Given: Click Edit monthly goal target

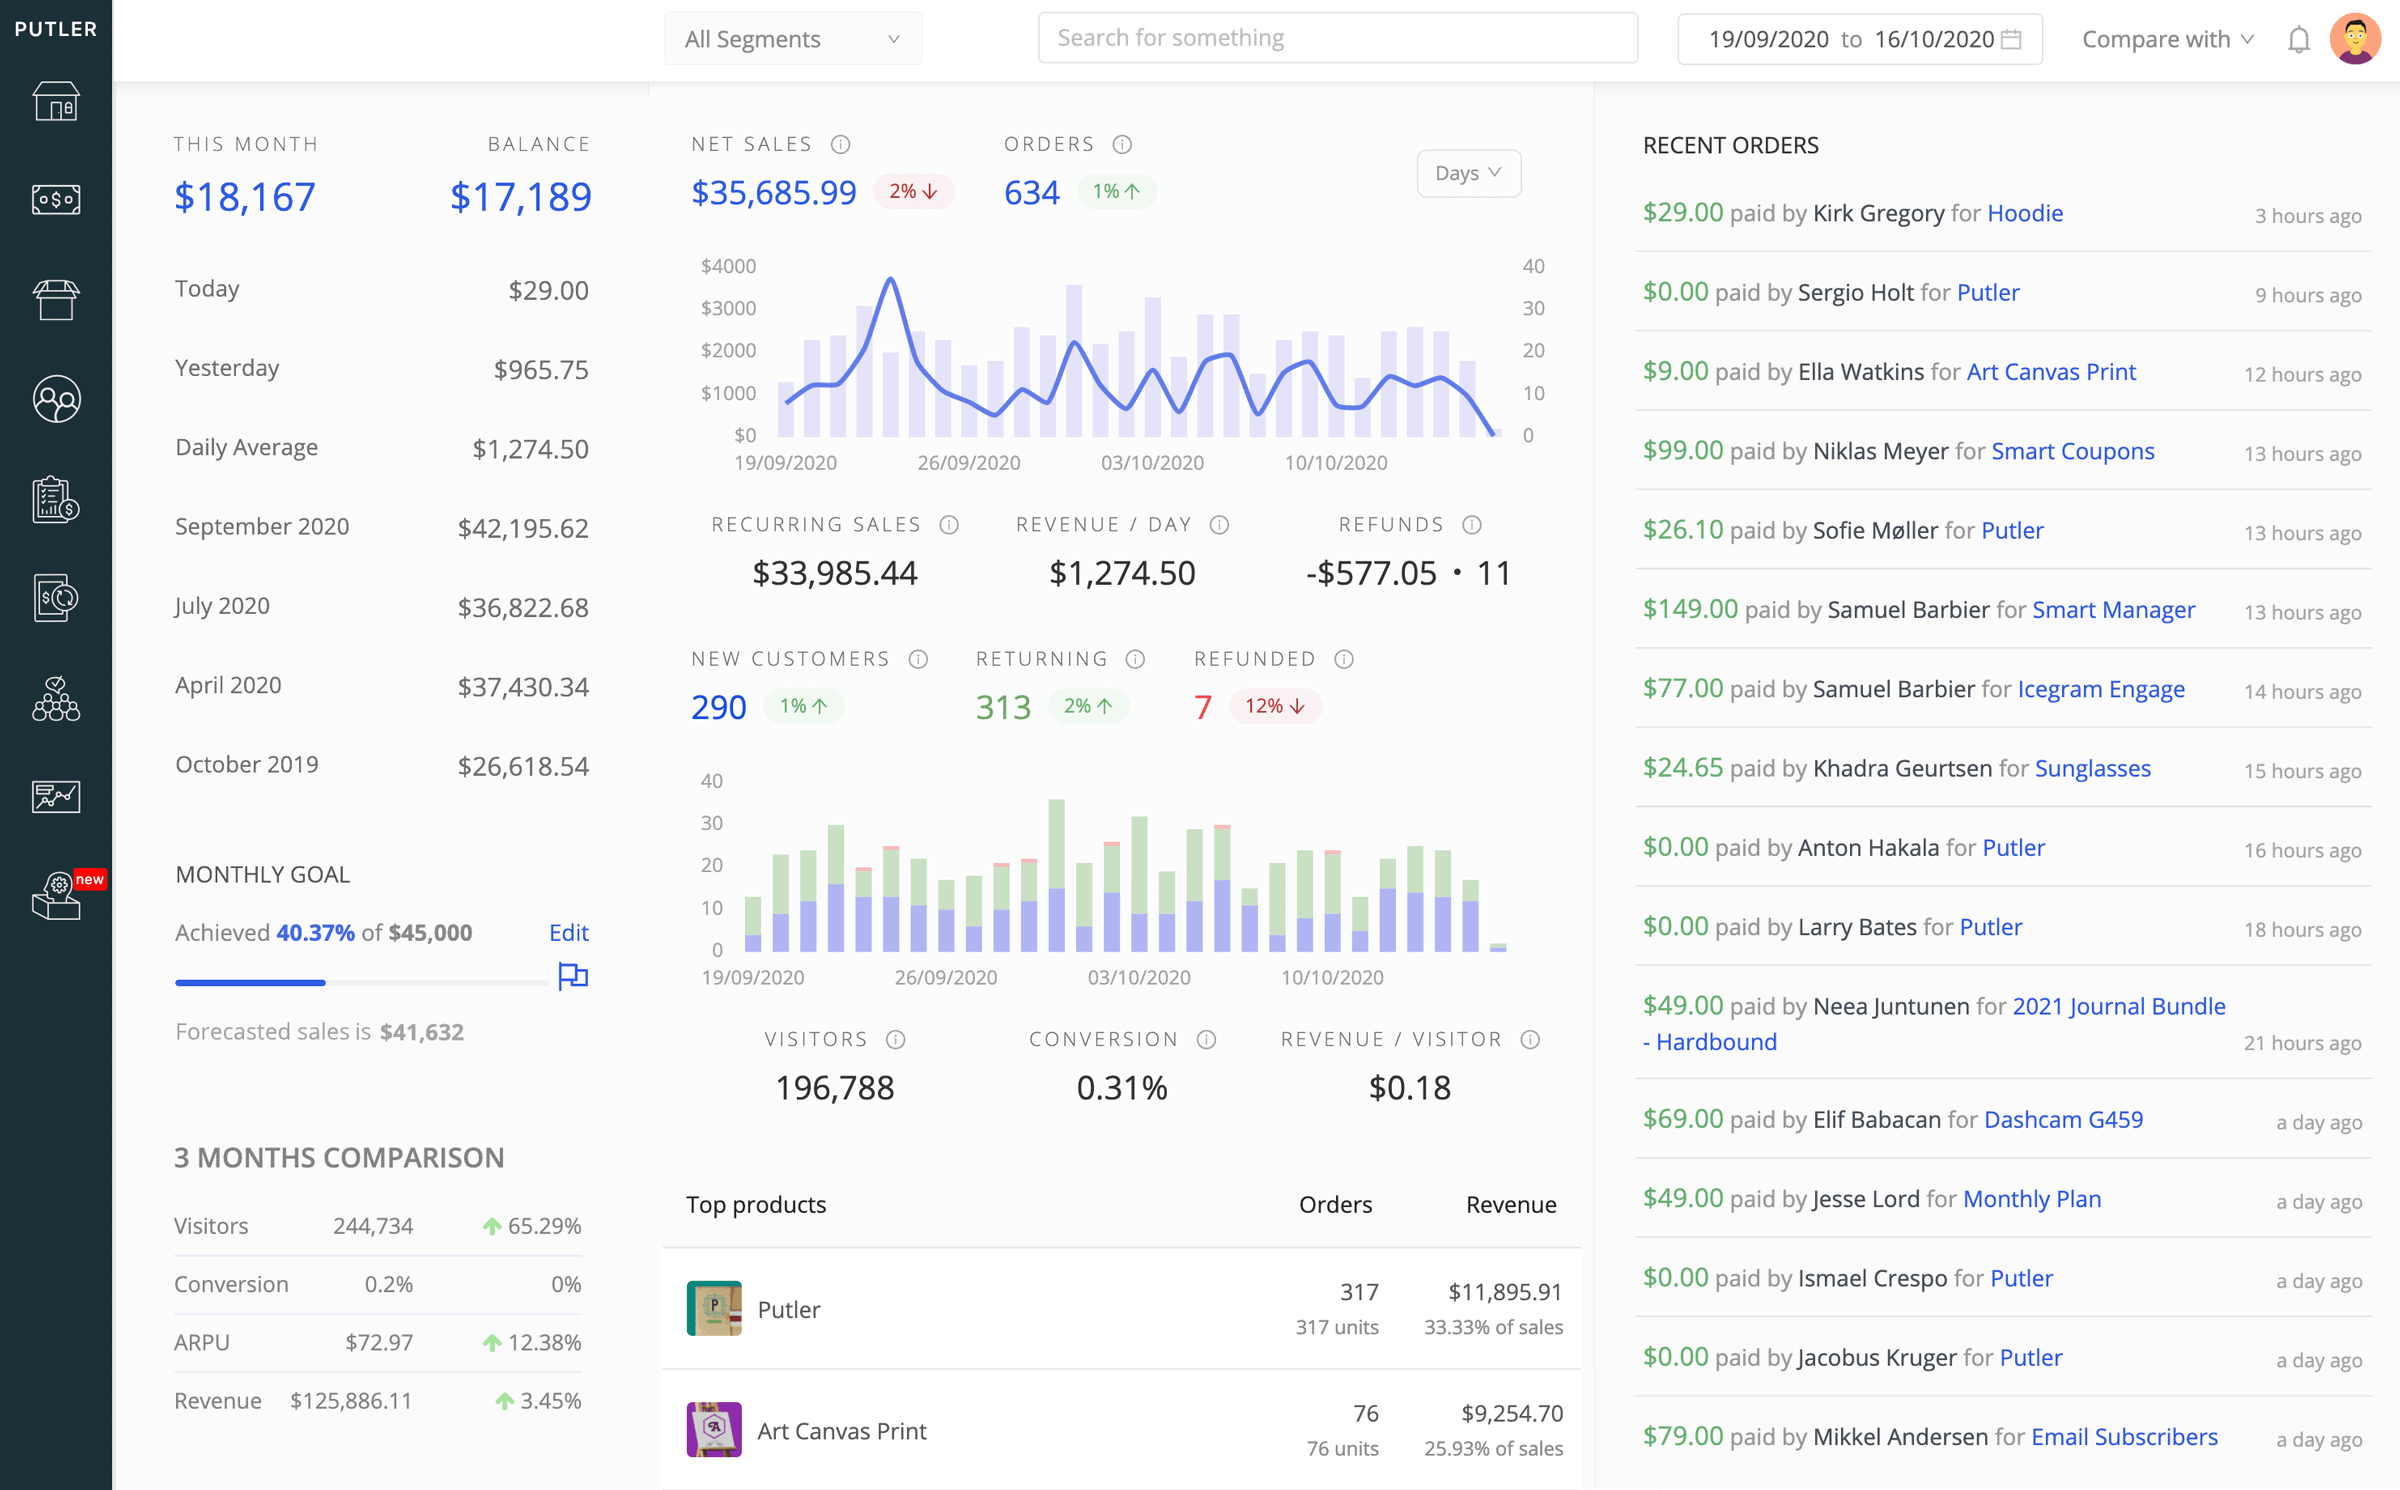Looking at the screenshot, I should coord(567,932).
